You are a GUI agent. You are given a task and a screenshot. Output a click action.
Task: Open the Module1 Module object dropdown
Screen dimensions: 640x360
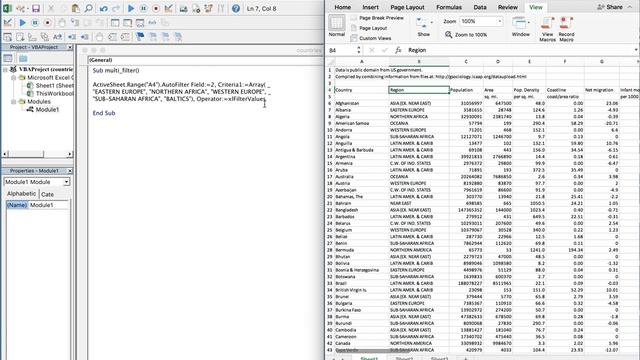(66, 182)
